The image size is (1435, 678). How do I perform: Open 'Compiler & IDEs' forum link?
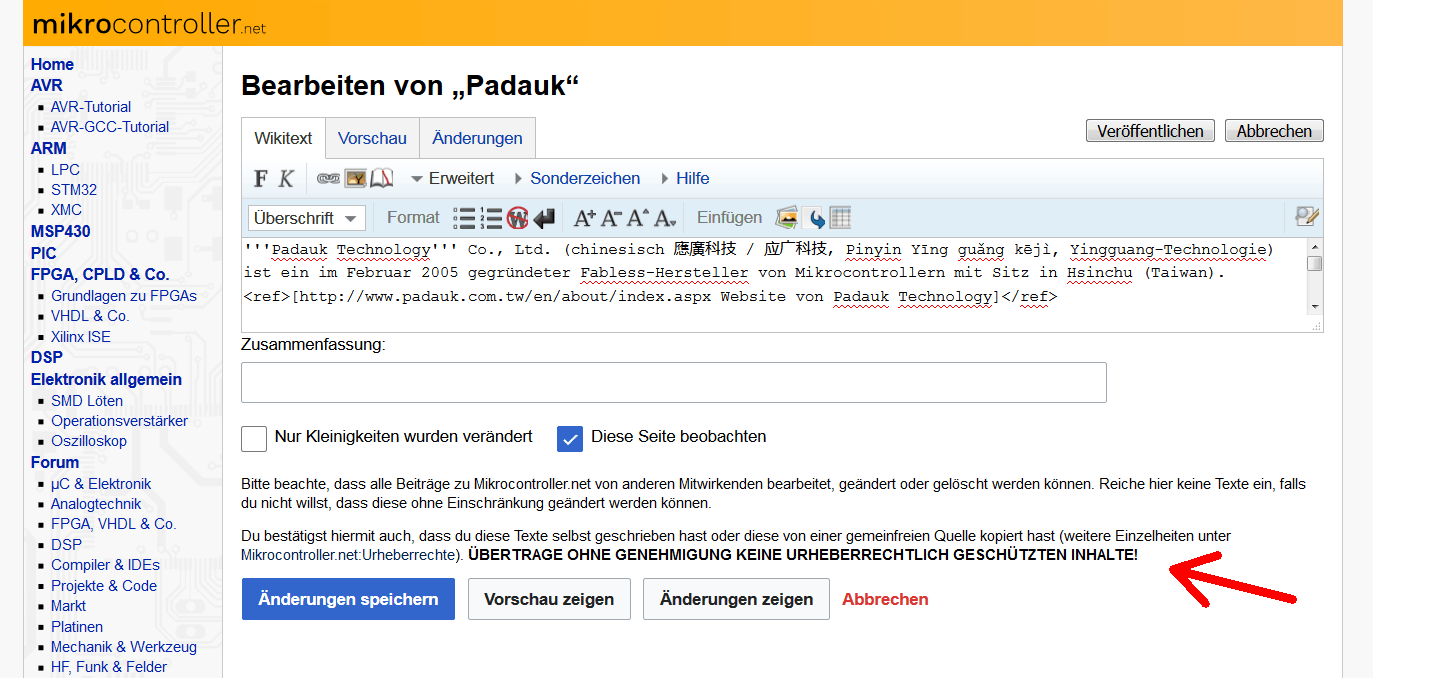tap(105, 565)
